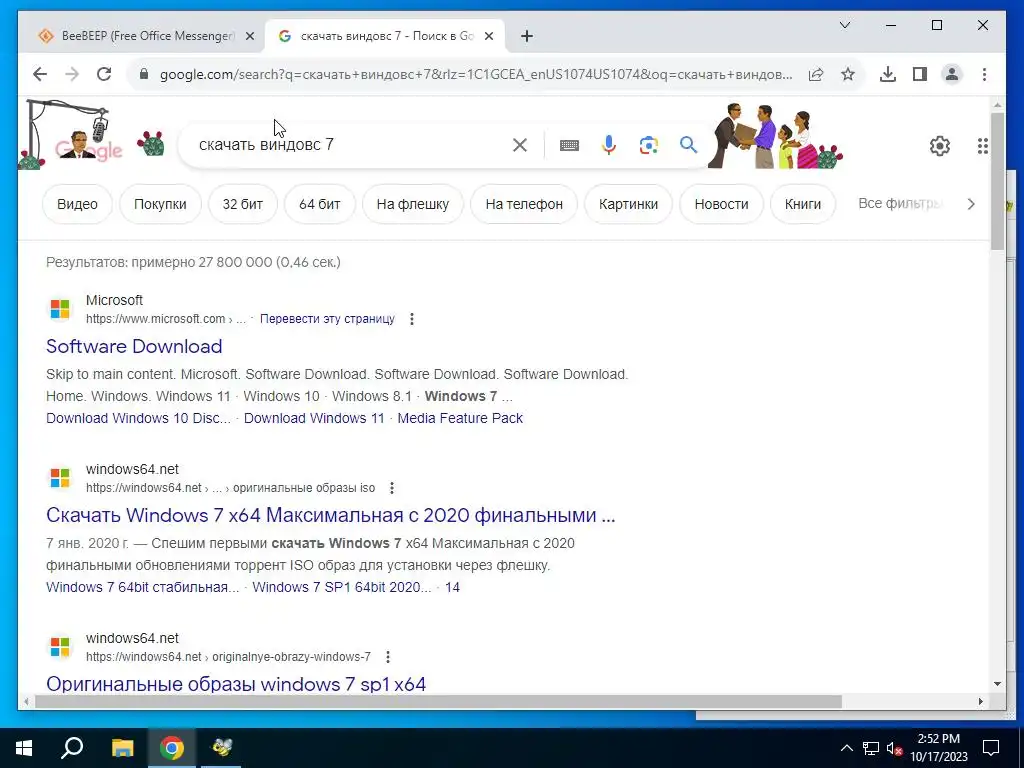The height and width of the screenshot is (768, 1024).
Task: View site information via the lock icon
Action: pos(144,74)
